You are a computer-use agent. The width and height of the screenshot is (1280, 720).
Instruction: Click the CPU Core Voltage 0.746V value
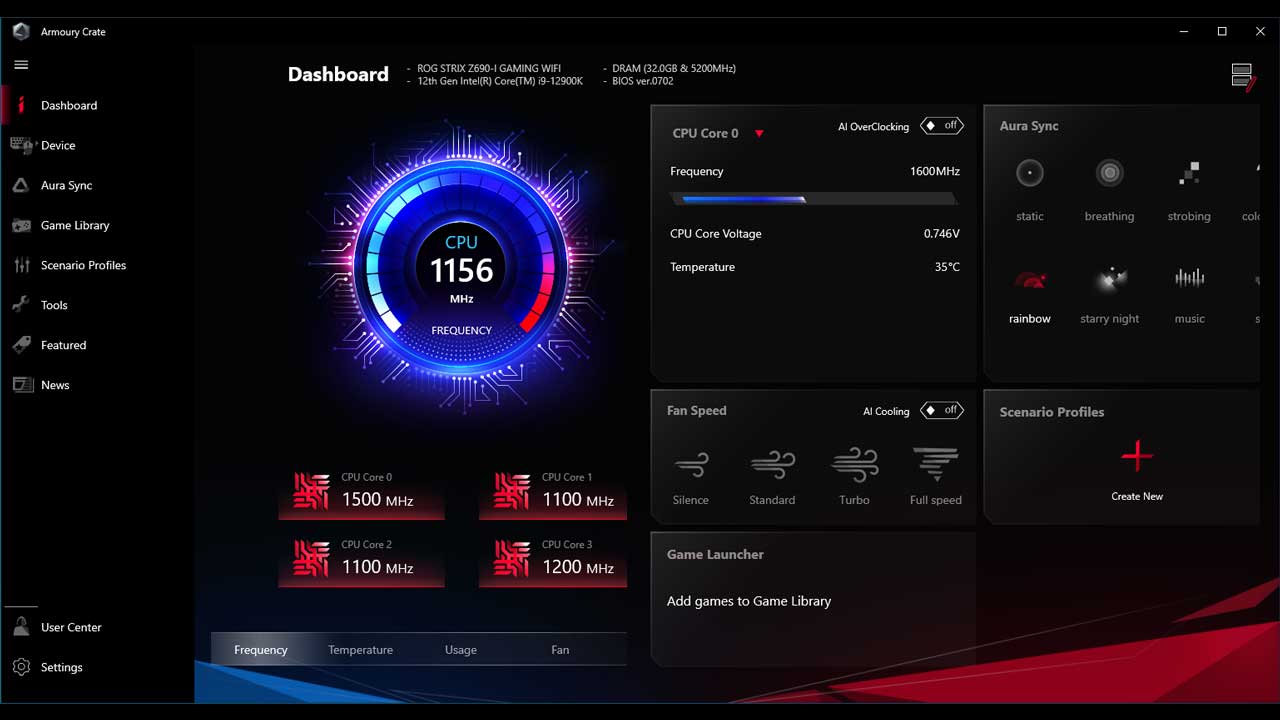(x=941, y=234)
